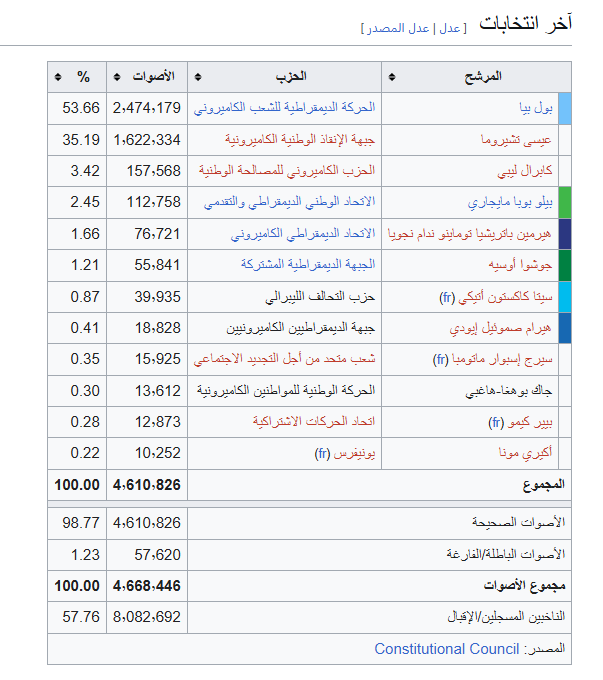Open party link يونيفرس
This screenshot has width=603, height=680.
[354, 453]
